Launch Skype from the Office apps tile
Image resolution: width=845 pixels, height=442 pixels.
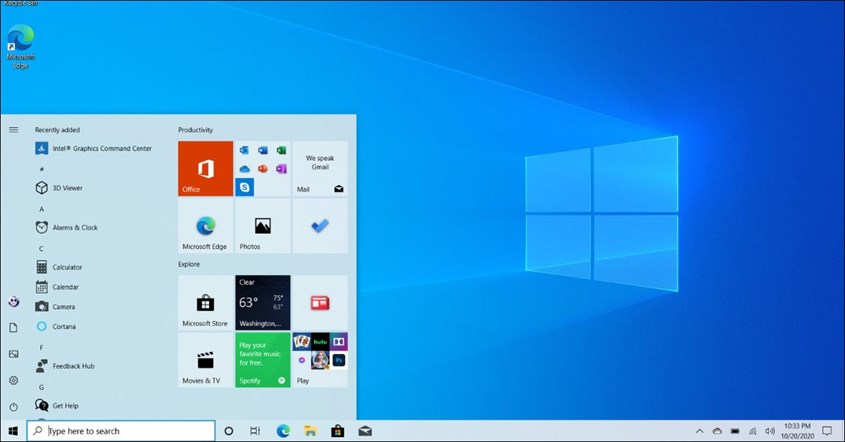(x=245, y=187)
